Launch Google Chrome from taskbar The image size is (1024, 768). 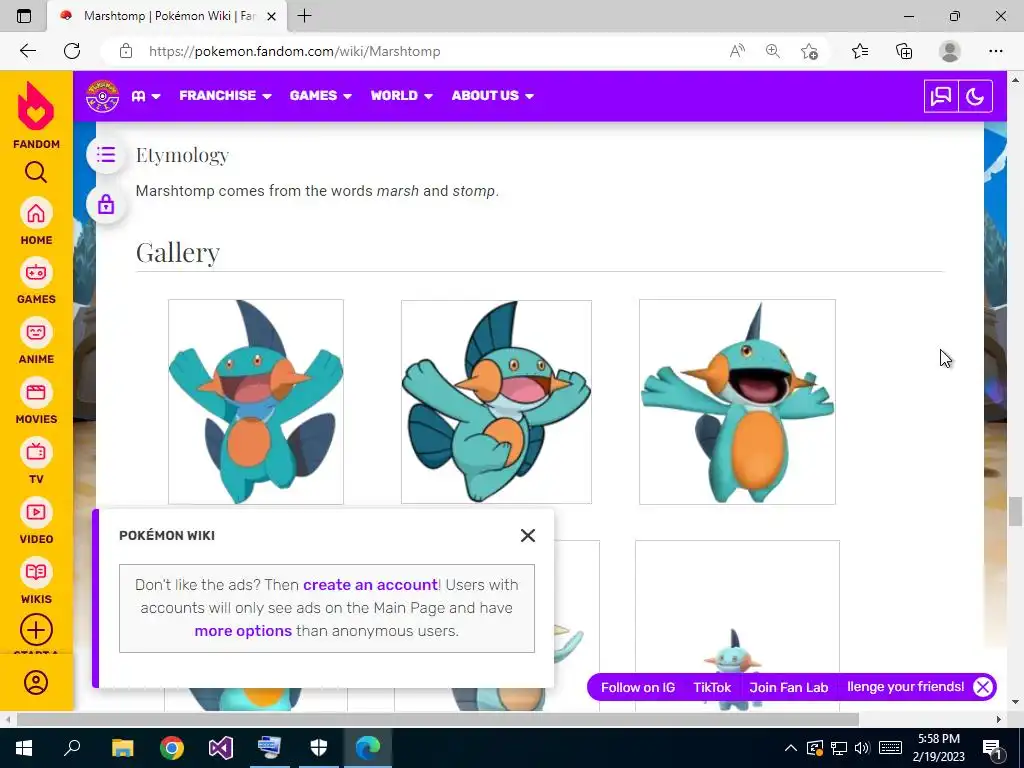(x=172, y=747)
